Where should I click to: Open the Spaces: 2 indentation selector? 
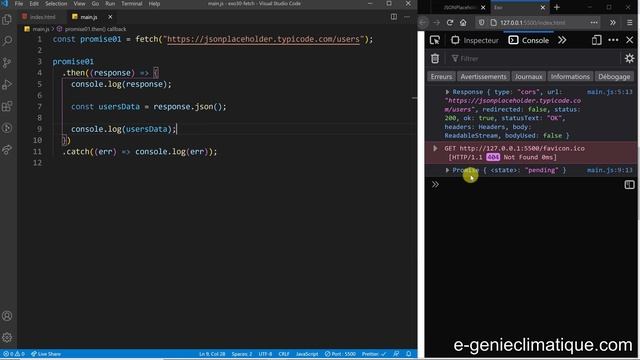tap(242, 354)
